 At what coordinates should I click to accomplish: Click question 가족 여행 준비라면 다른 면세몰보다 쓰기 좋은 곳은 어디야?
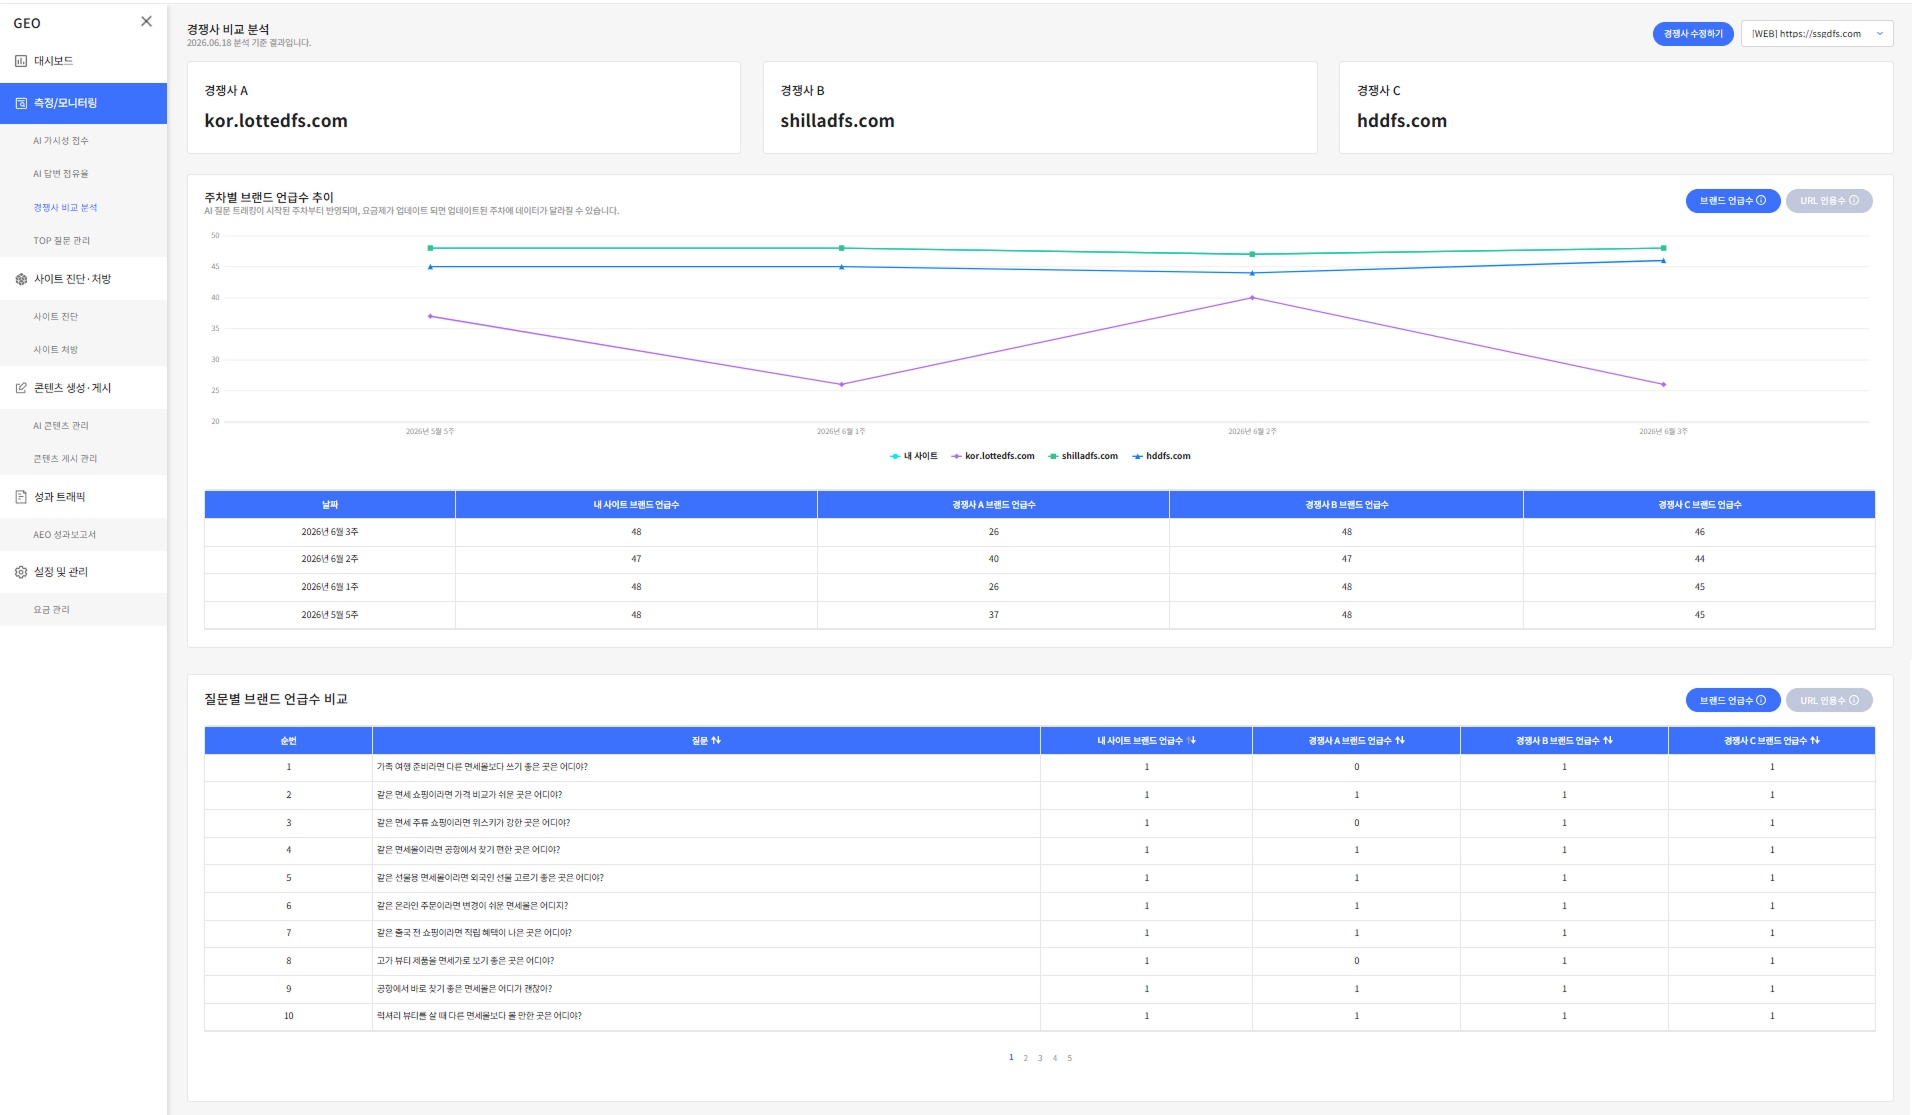tap(482, 767)
